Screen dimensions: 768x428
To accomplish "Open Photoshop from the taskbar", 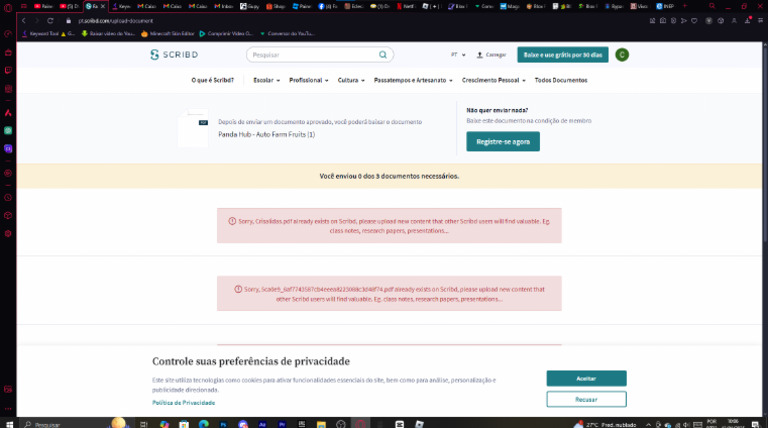I will pyautogui.click(x=223, y=424).
